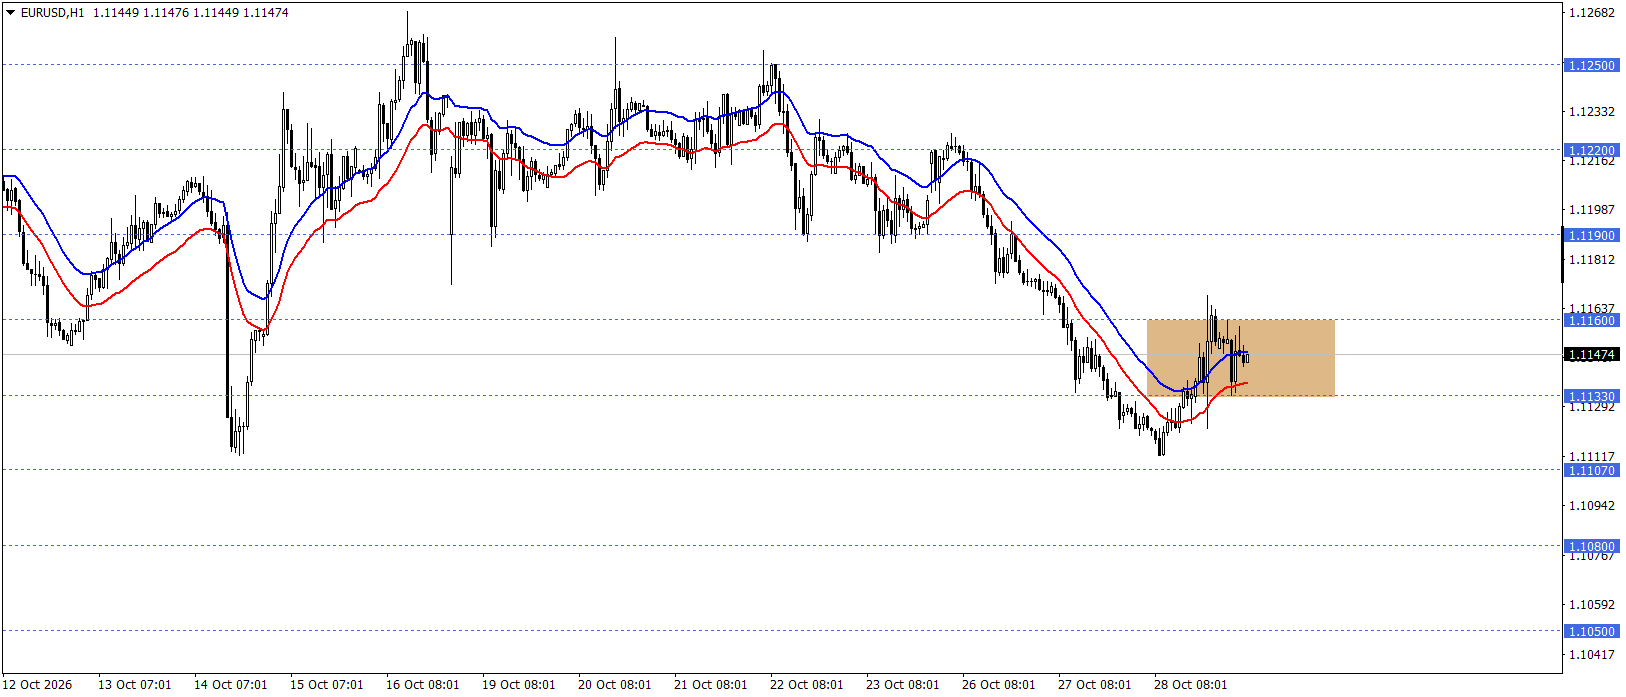Click the 21 Oct 08:01 time label
Screen dimensions: 1626x697
coord(711,685)
